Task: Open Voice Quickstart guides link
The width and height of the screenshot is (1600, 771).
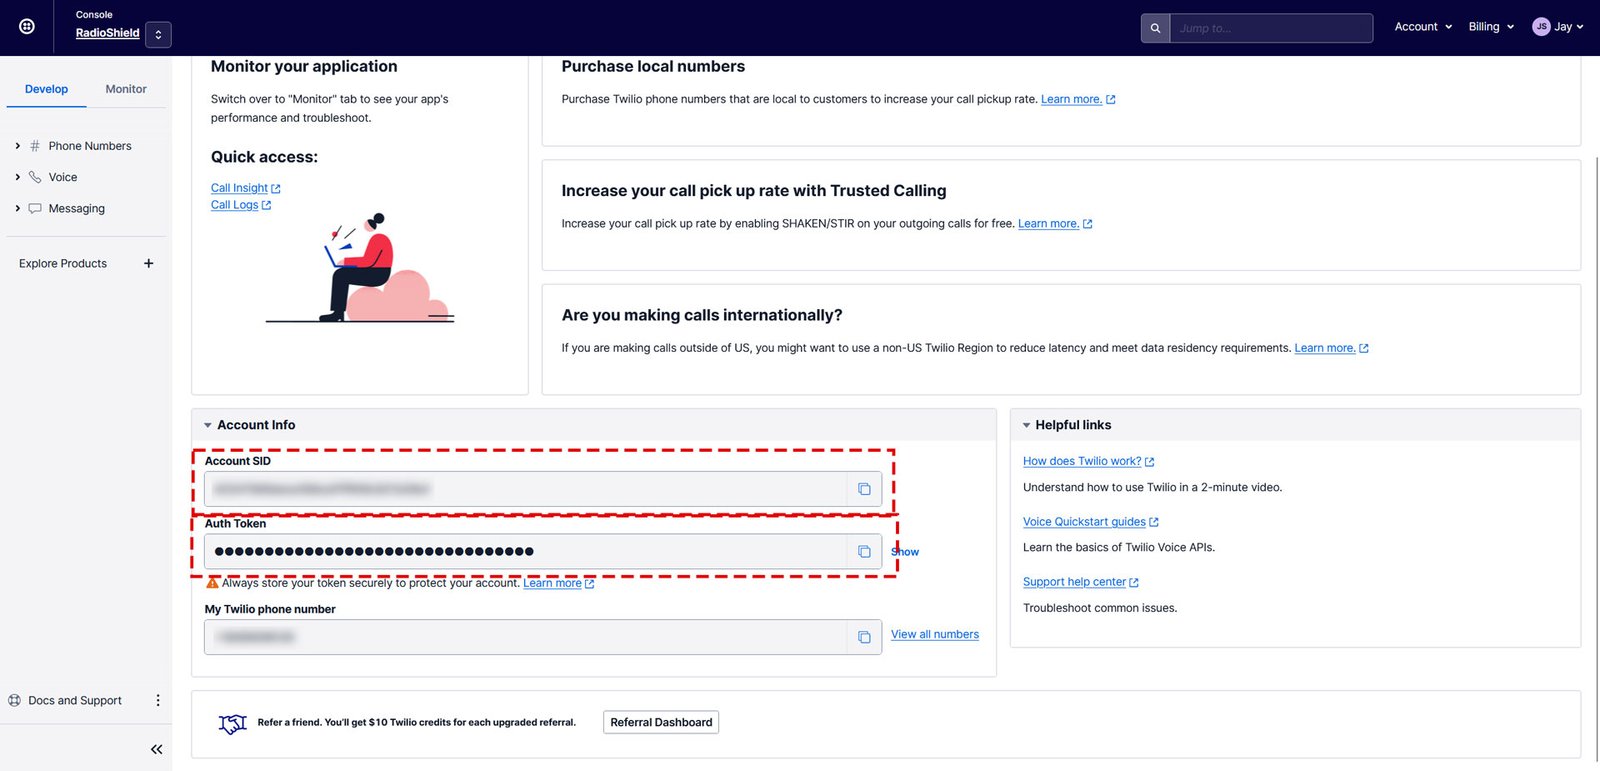Action: pyautogui.click(x=1084, y=522)
